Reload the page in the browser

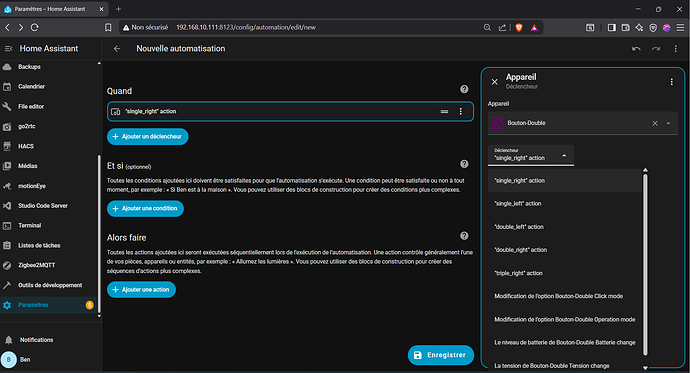pos(35,27)
